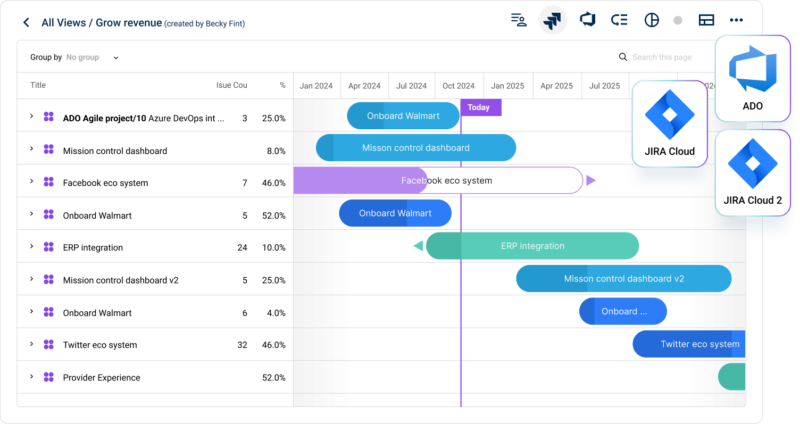The height and width of the screenshot is (424, 800).
Task: Click purple icon beside Mission control dashboard v2
Action: tap(48, 279)
